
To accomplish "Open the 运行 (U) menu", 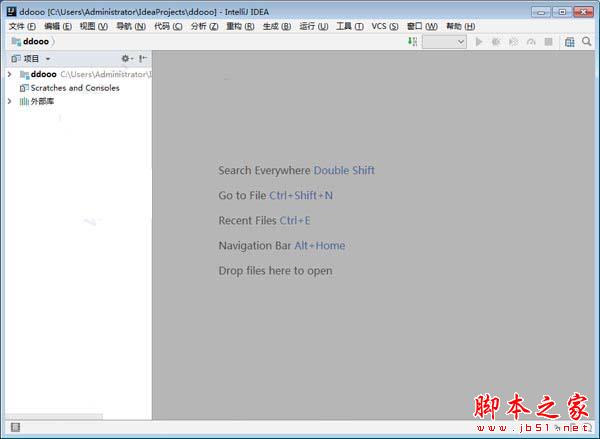I will (314, 26).
